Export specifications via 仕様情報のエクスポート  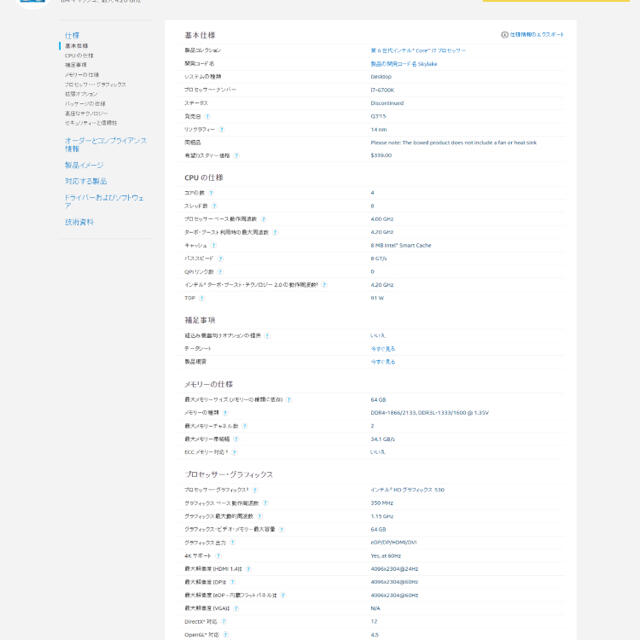pos(532,35)
